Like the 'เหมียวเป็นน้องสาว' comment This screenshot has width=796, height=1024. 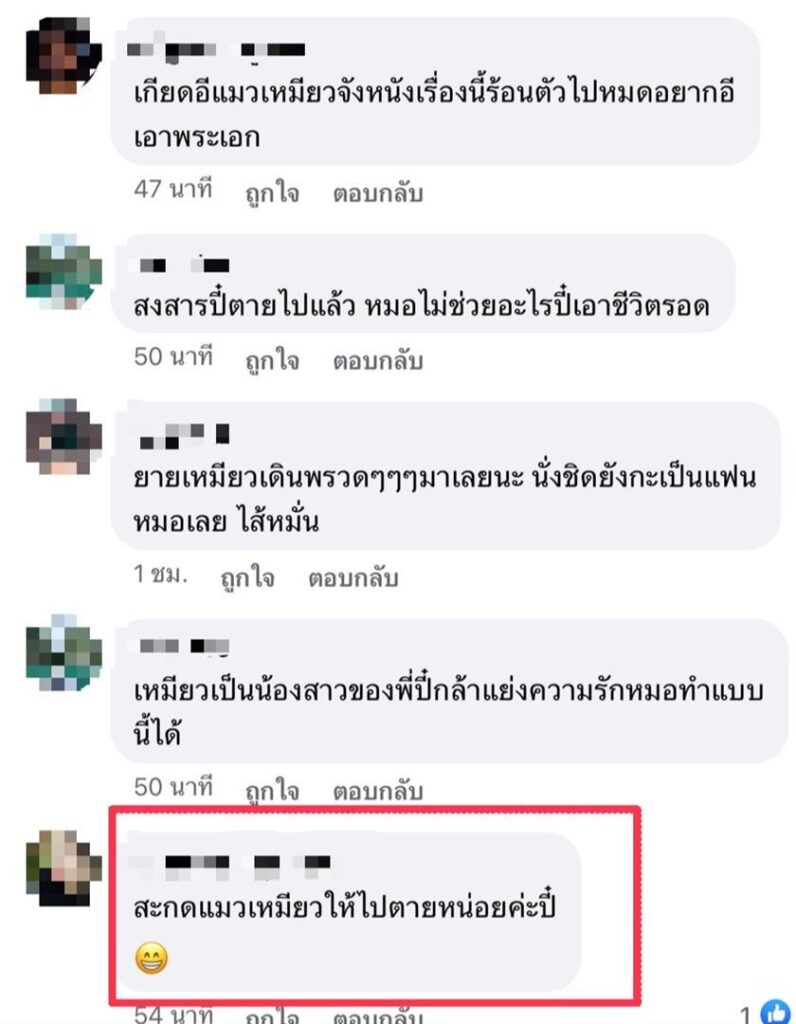pos(272,791)
